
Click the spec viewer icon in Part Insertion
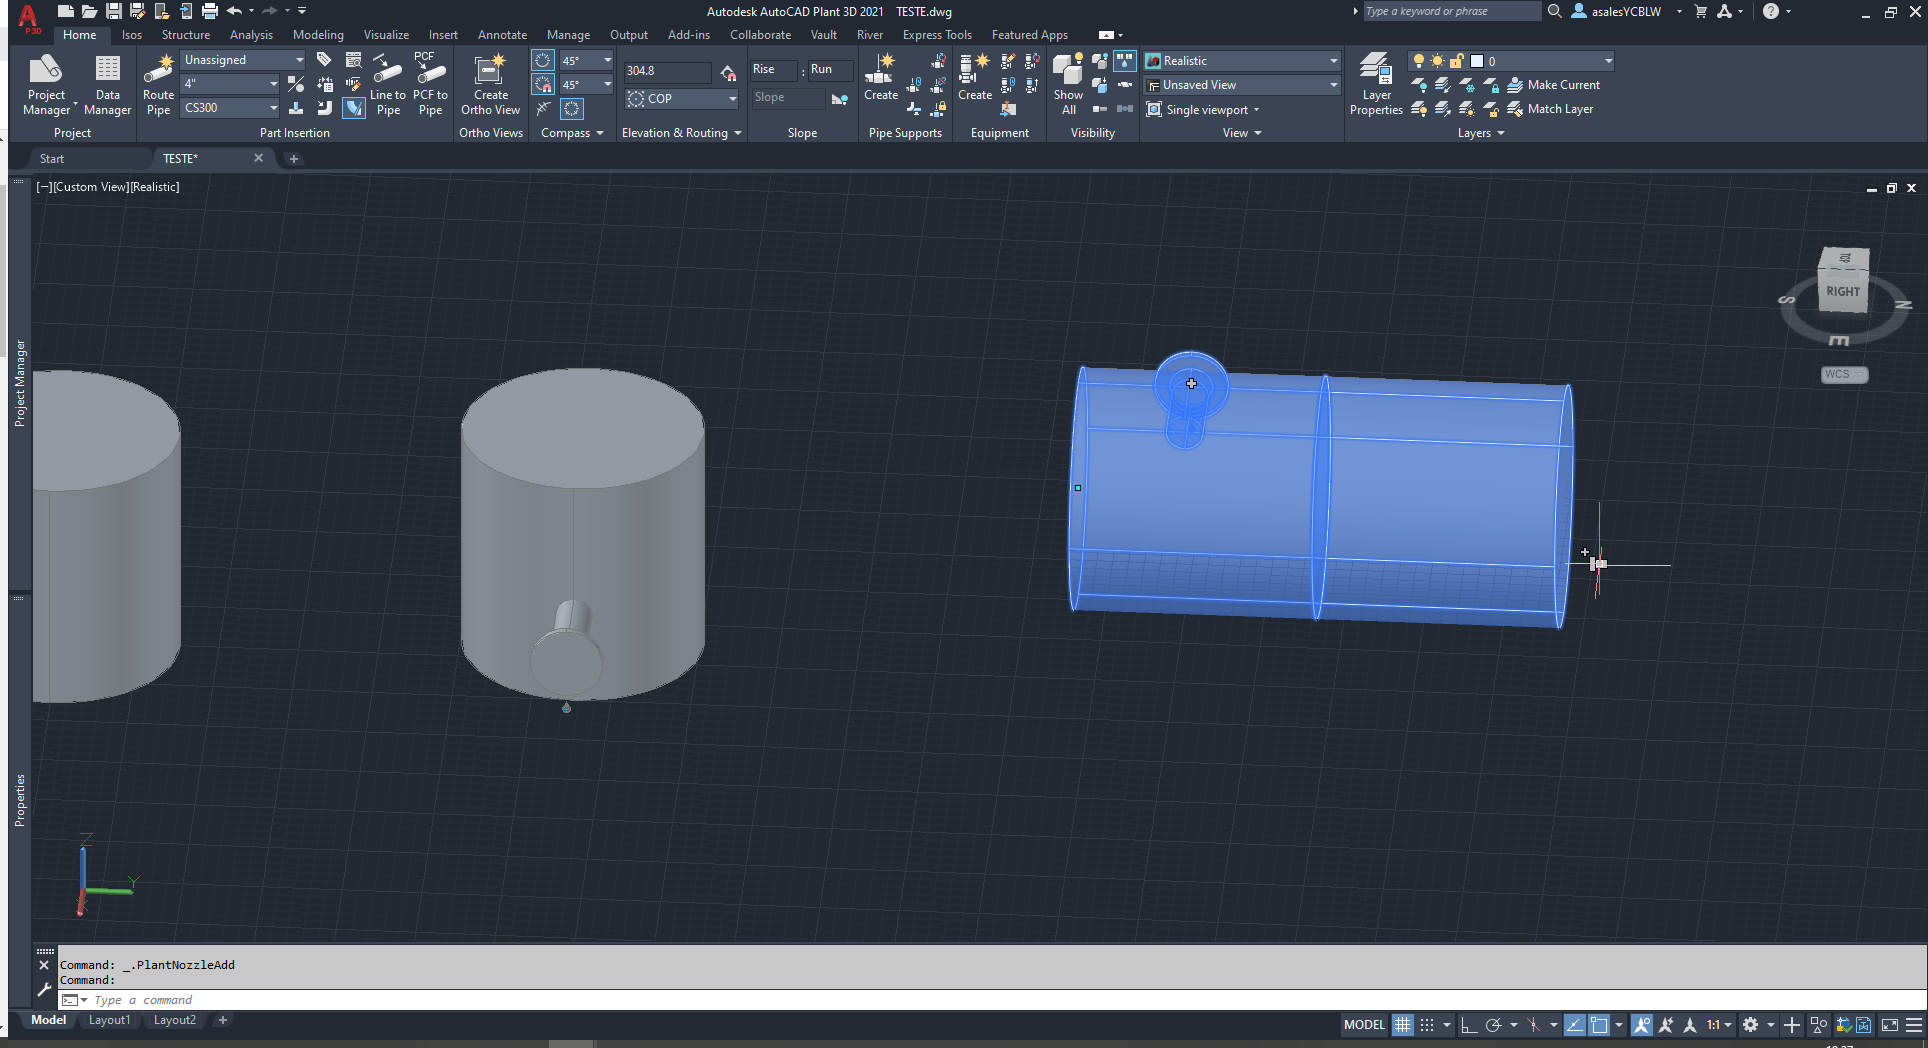tap(353, 60)
